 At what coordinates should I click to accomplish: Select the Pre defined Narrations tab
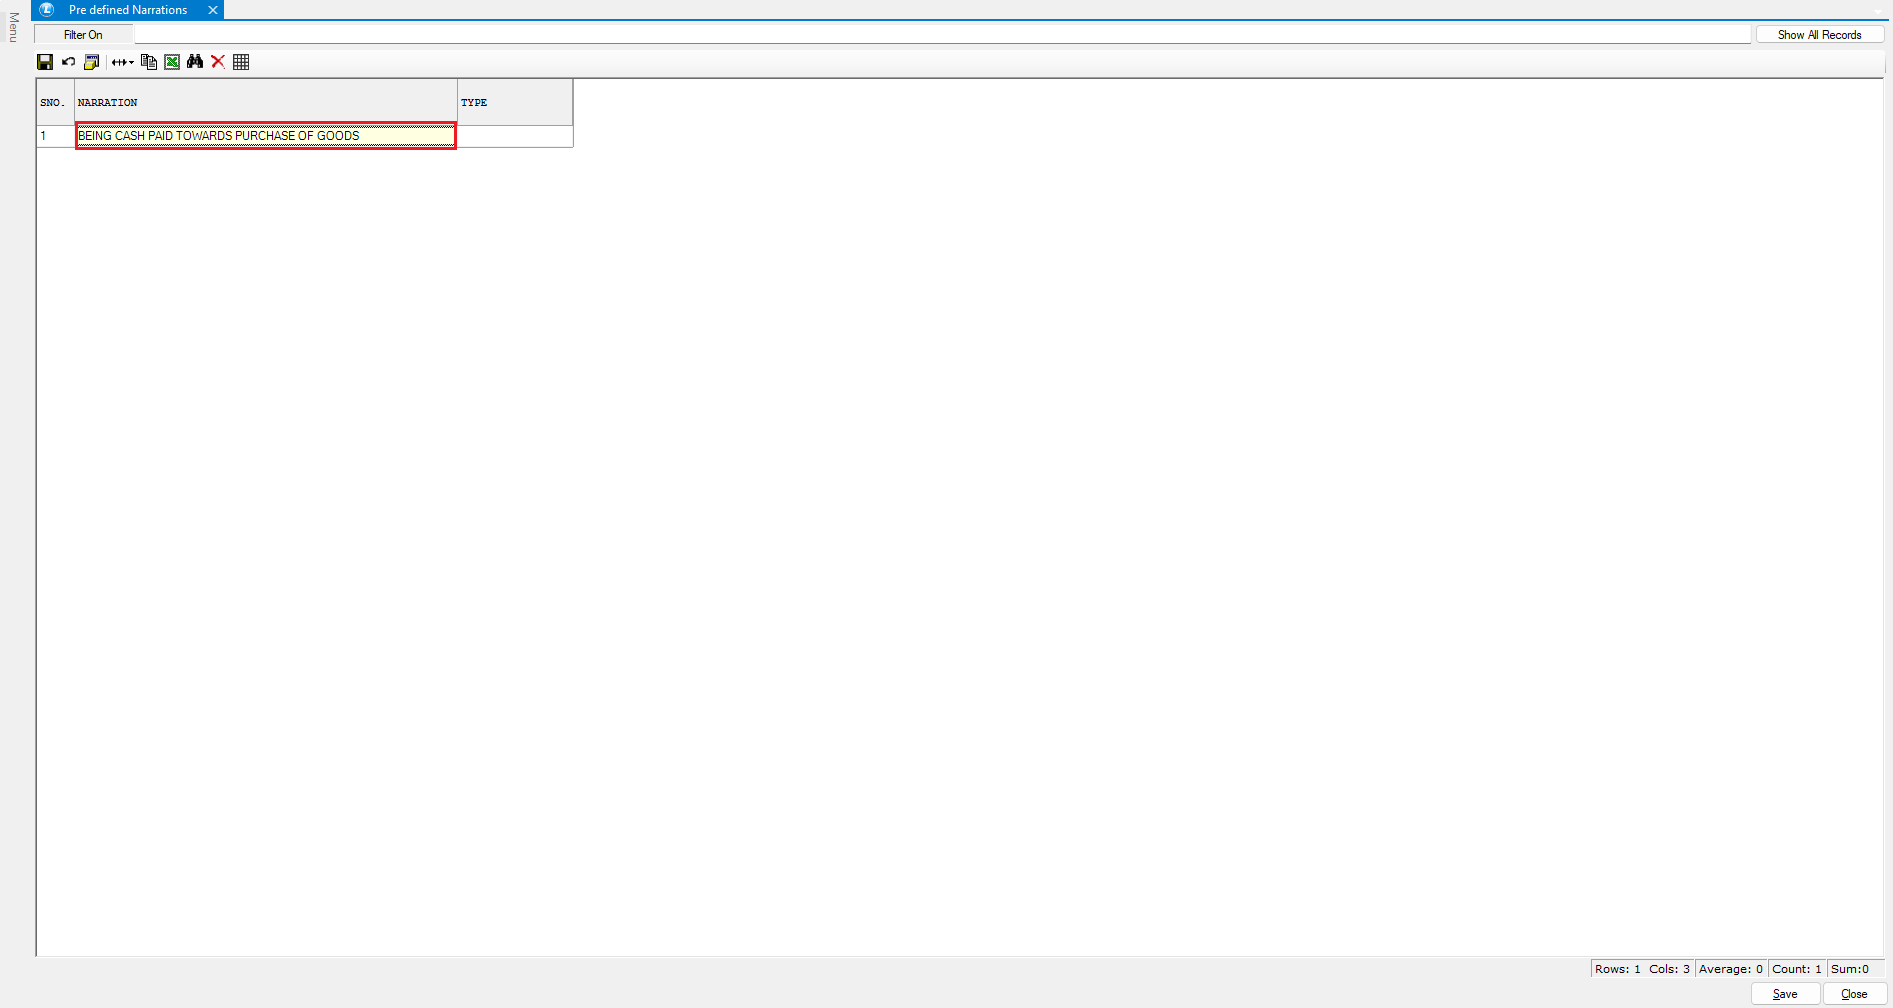pyautogui.click(x=128, y=10)
